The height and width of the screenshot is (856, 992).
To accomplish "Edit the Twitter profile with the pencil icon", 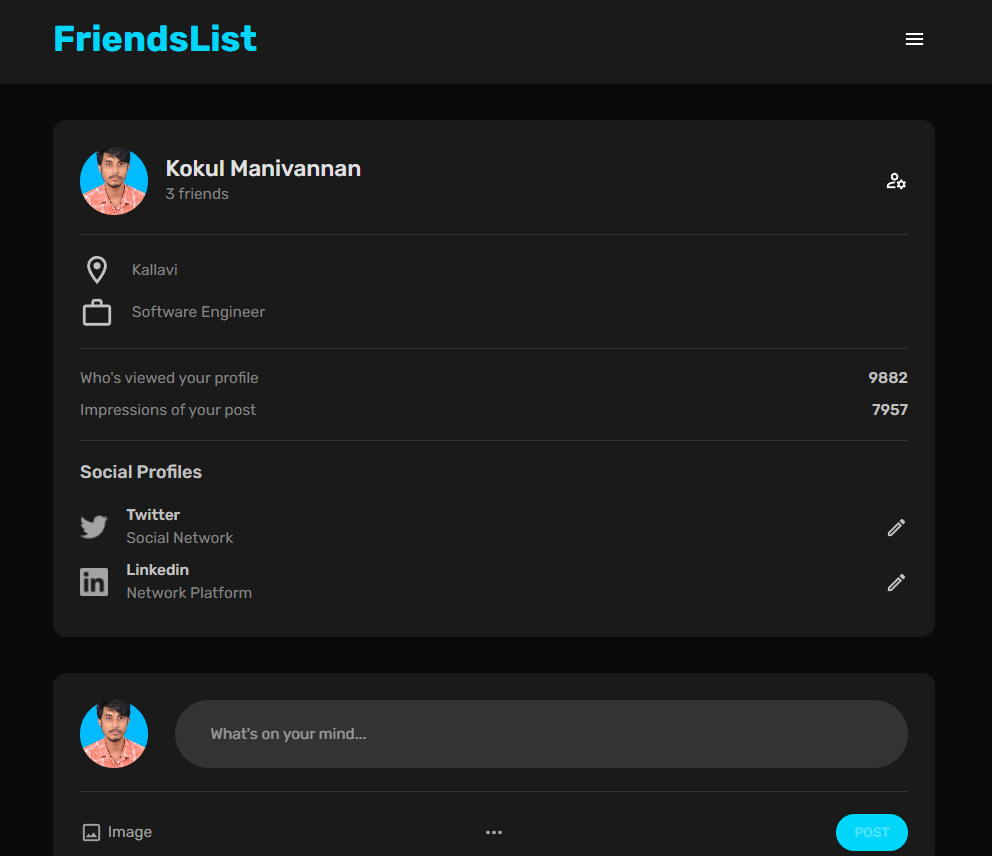I will 896,527.
